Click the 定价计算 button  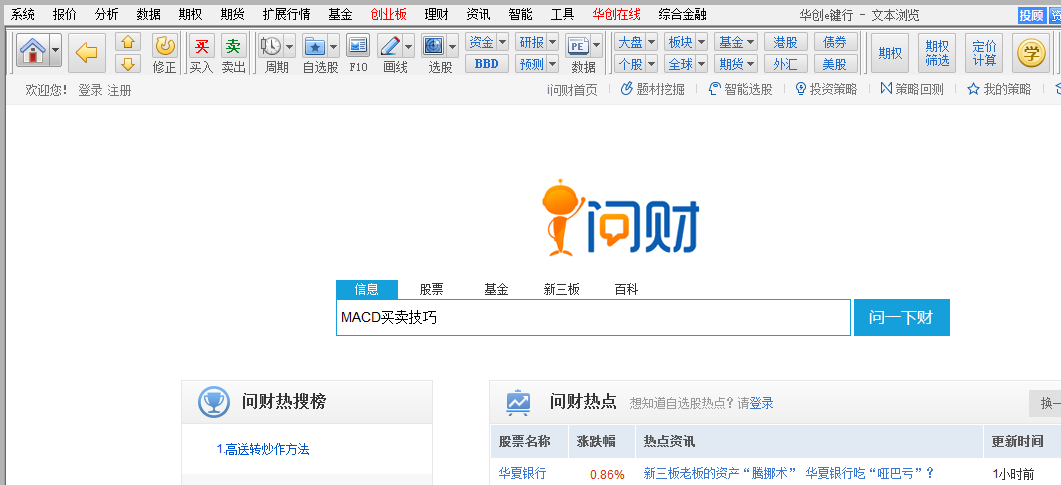[984, 53]
